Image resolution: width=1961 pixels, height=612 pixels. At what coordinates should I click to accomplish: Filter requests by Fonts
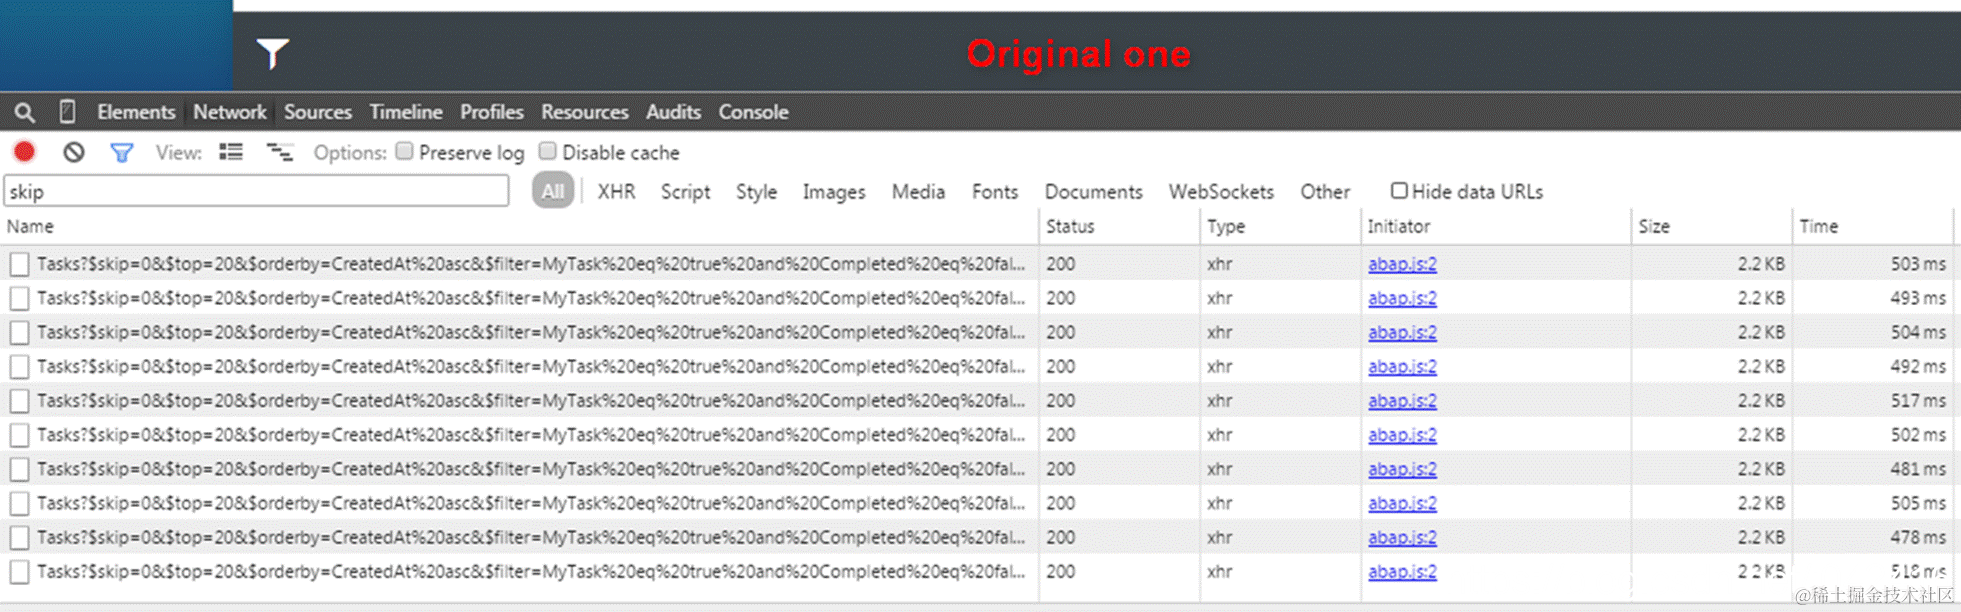coord(995,191)
